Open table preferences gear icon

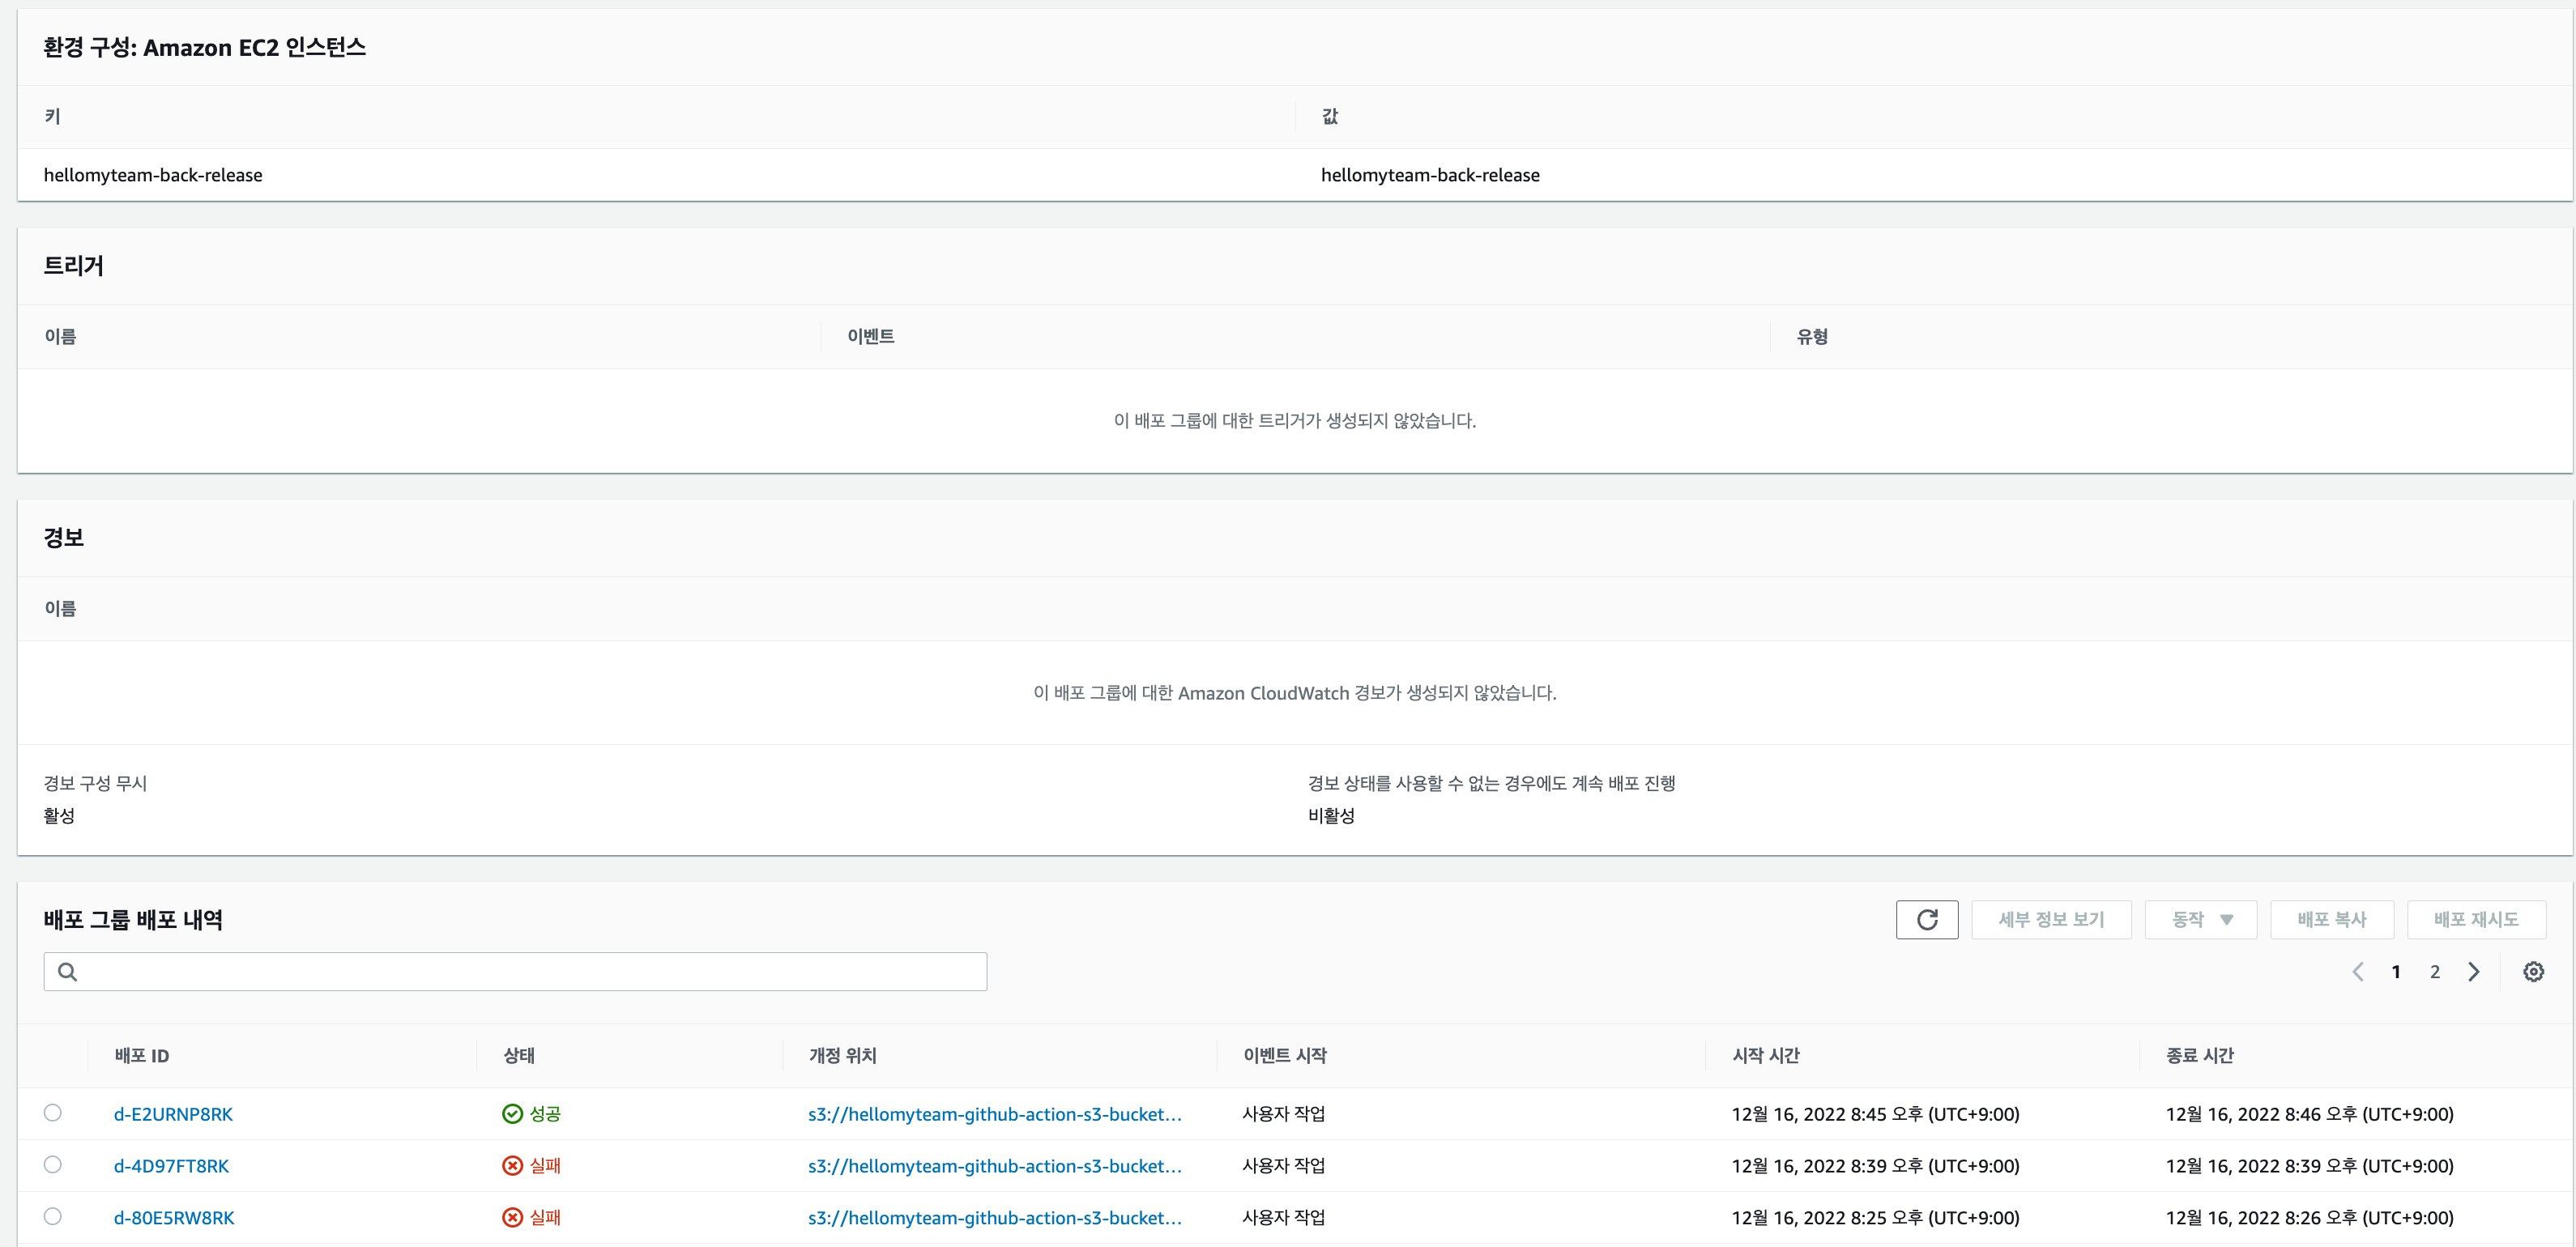[x=2532, y=971]
